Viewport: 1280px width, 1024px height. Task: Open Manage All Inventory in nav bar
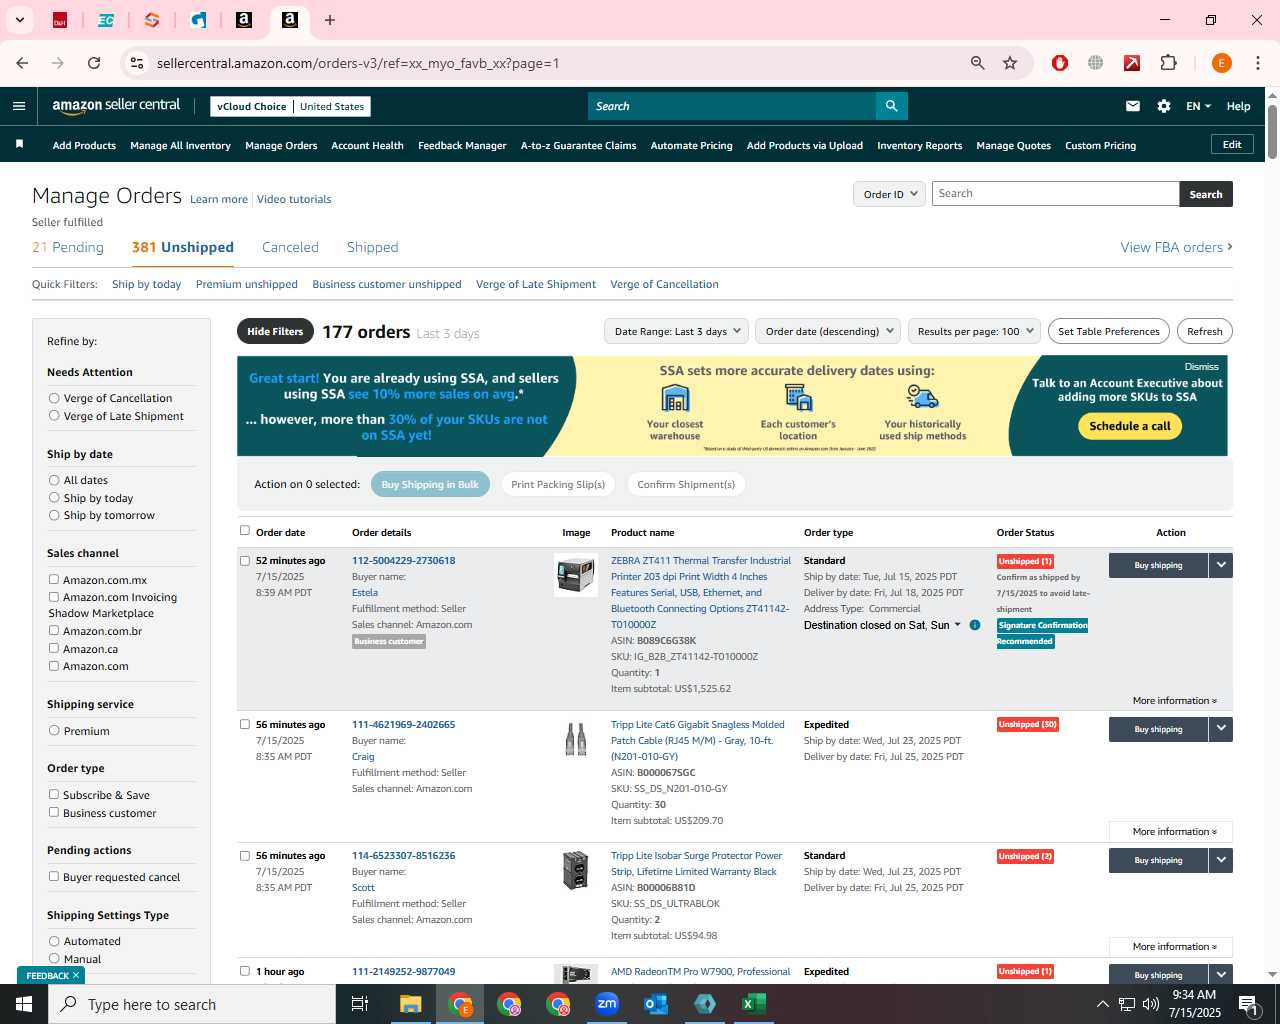(x=180, y=145)
